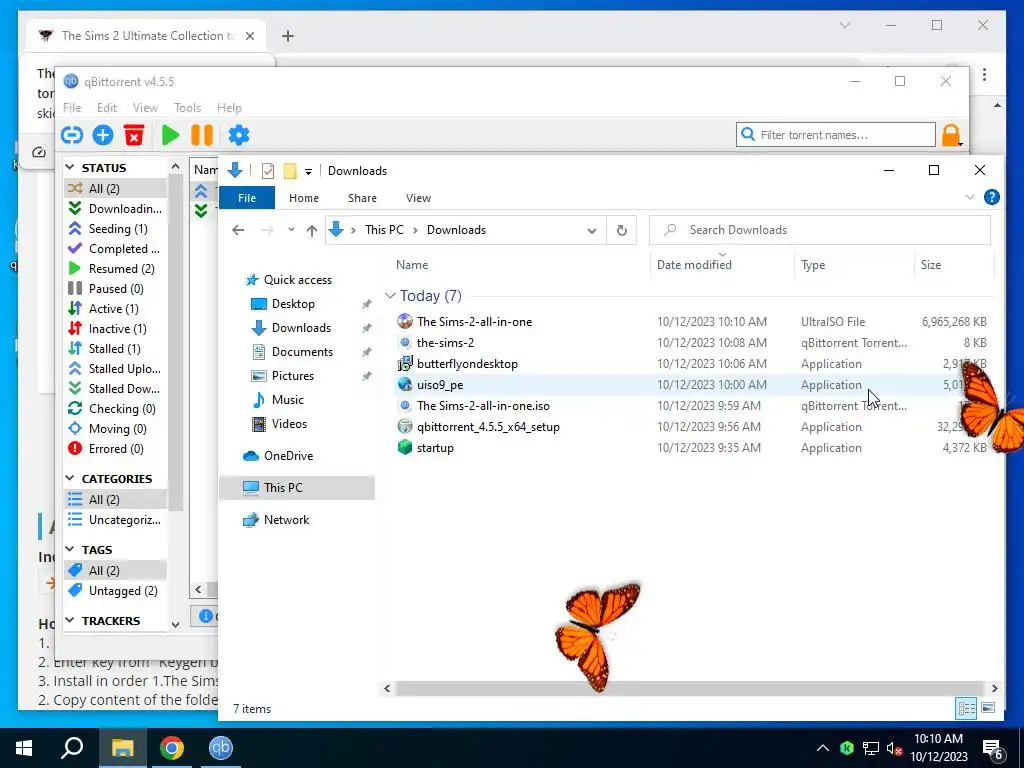Collapse the CATEGORIES section
The image size is (1024, 768).
(x=71, y=479)
